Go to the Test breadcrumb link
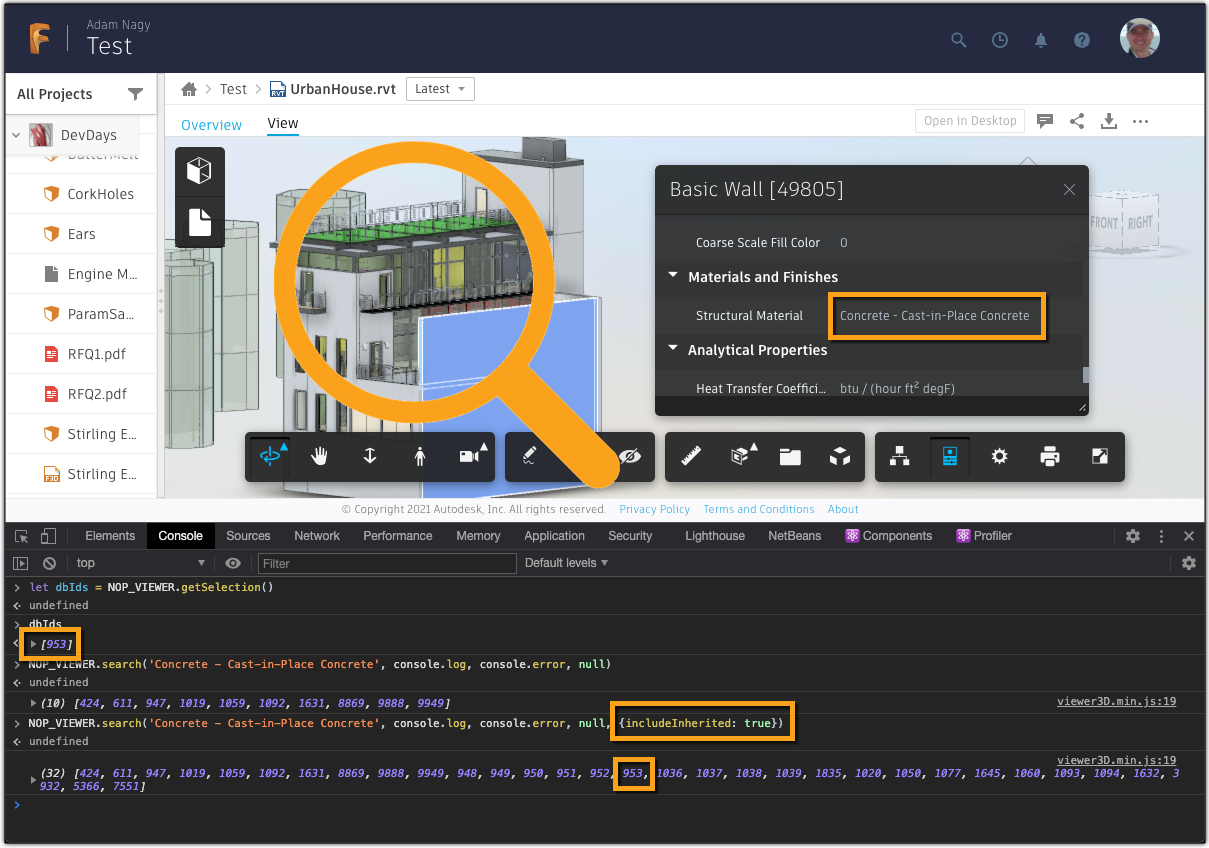Image resolution: width=1209 pixels, height=848 pixels. coord(233,89)
